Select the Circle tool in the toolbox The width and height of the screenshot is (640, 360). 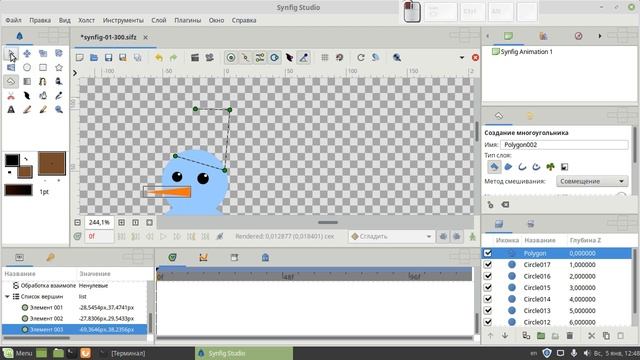point(27,67)
